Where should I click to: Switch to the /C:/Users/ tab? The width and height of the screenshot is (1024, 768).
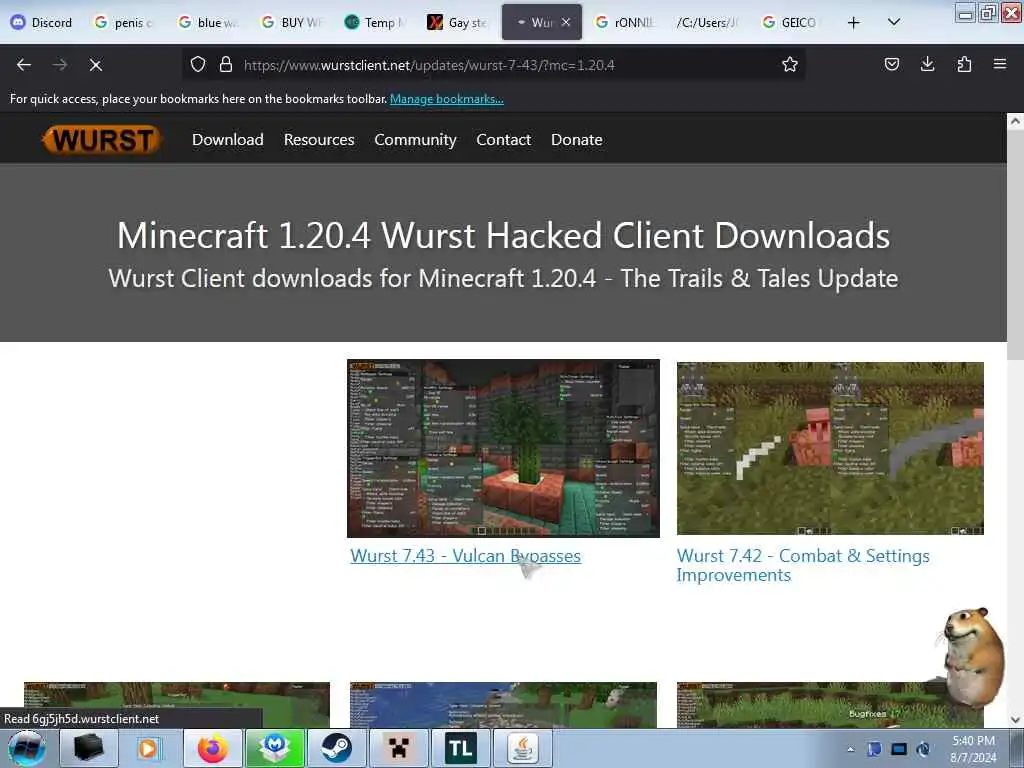[x=709, y=23]
